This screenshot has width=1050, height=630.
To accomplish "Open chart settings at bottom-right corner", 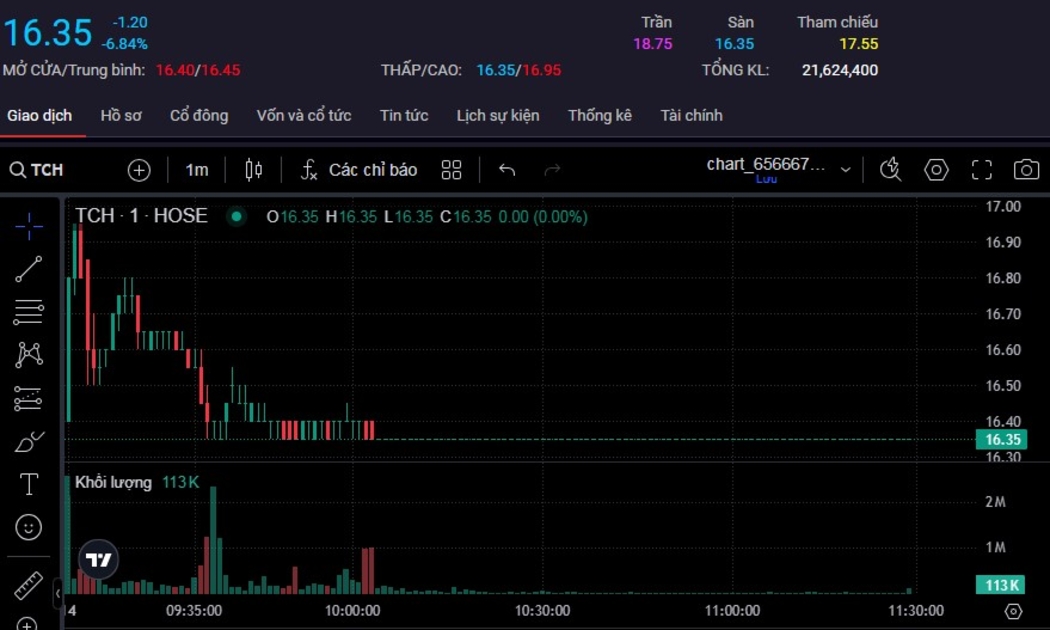I will point(1013,611).
